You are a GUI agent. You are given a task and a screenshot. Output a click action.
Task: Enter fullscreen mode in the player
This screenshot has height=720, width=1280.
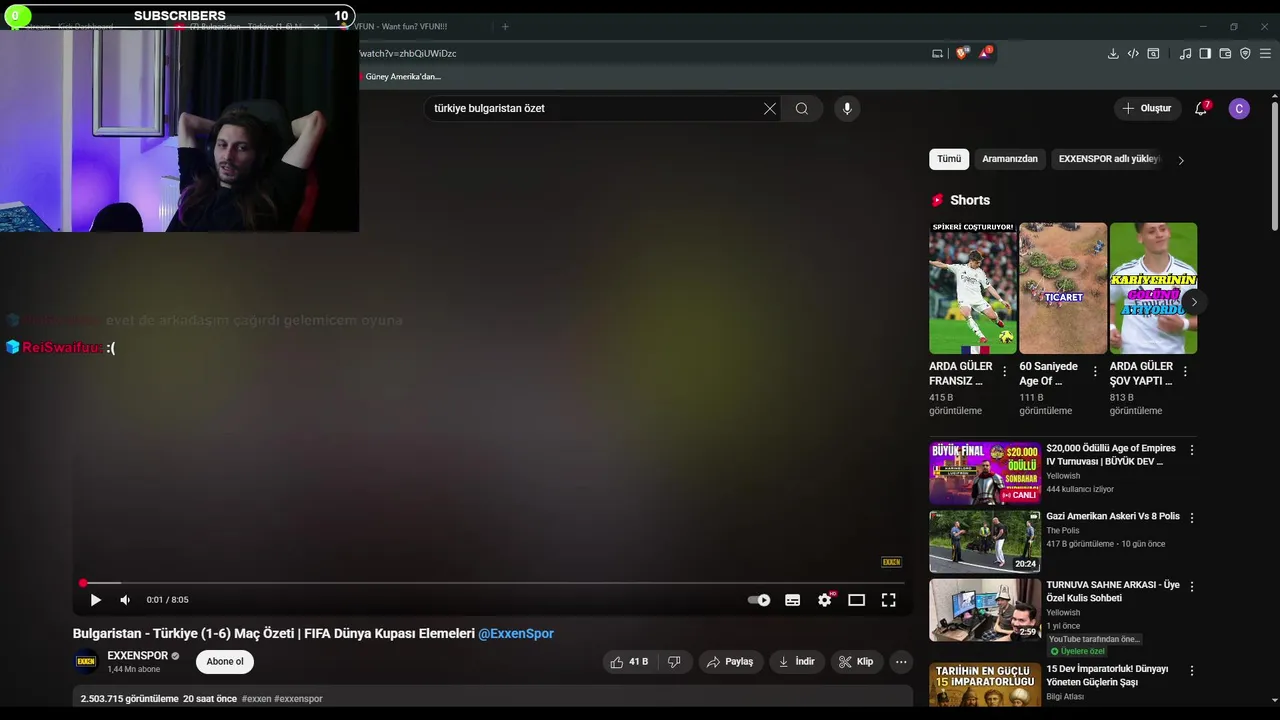click(888, 600)
